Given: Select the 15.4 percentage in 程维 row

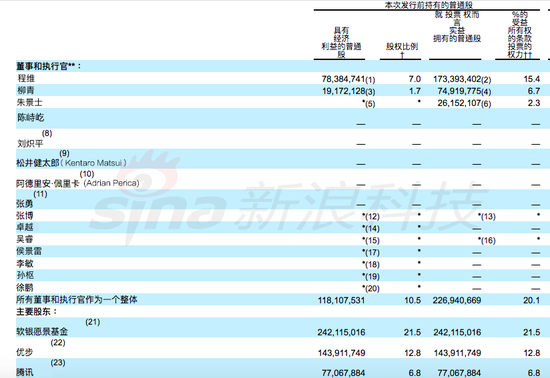Looking at the screenshot, I should coord(531,79).
